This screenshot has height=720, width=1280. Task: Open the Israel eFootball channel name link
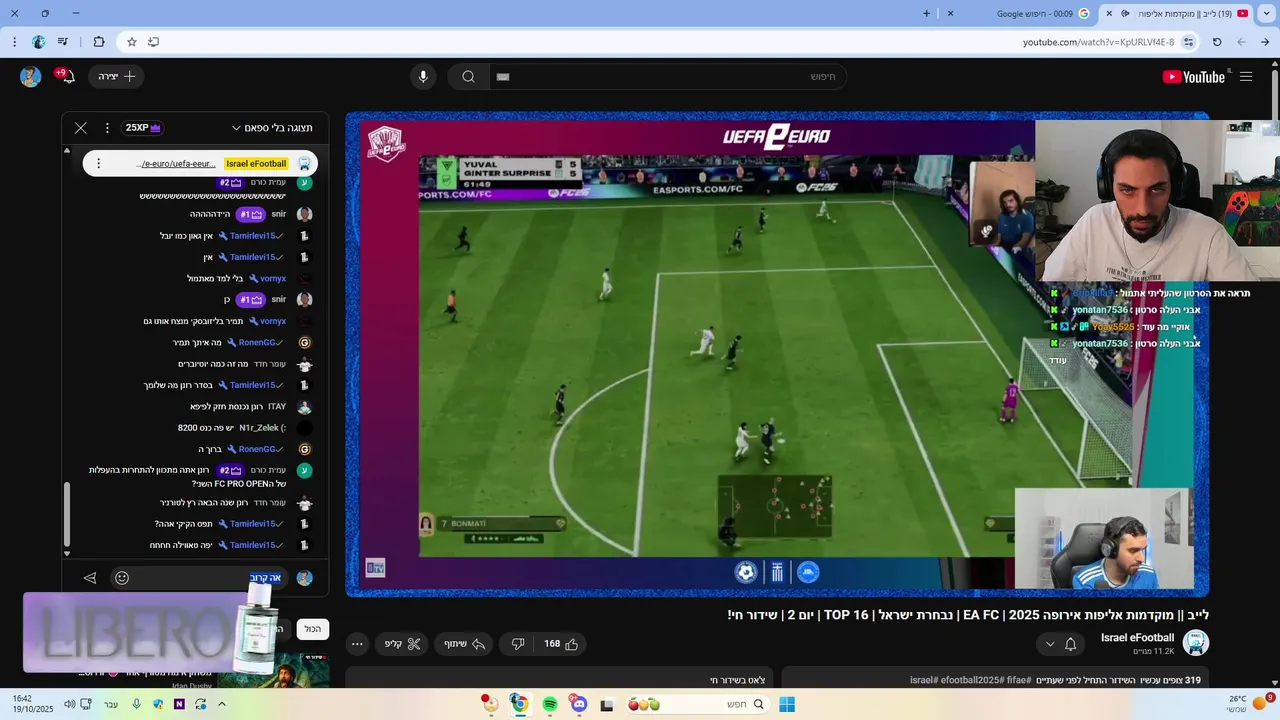pos(1138,637)
